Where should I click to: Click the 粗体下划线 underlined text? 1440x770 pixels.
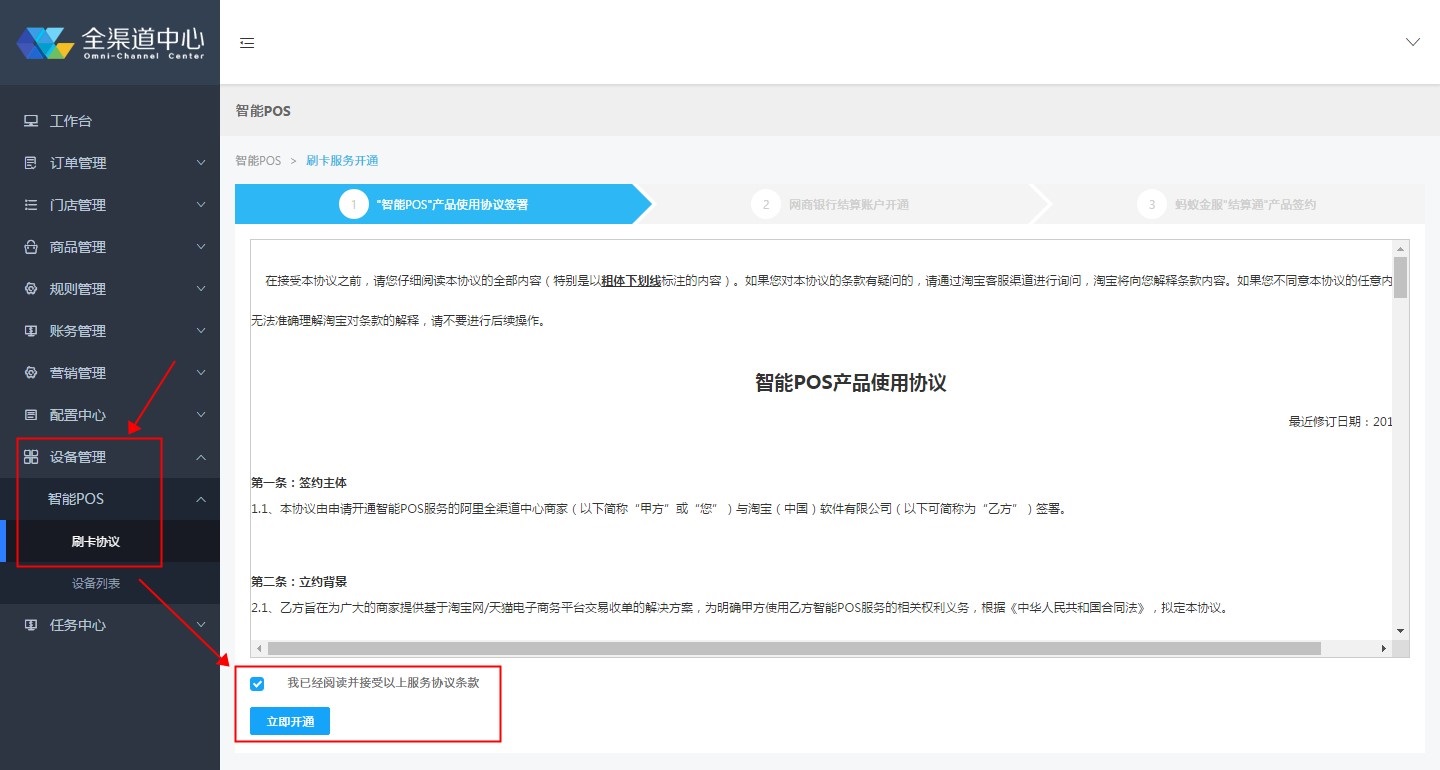tap(631, 282)
